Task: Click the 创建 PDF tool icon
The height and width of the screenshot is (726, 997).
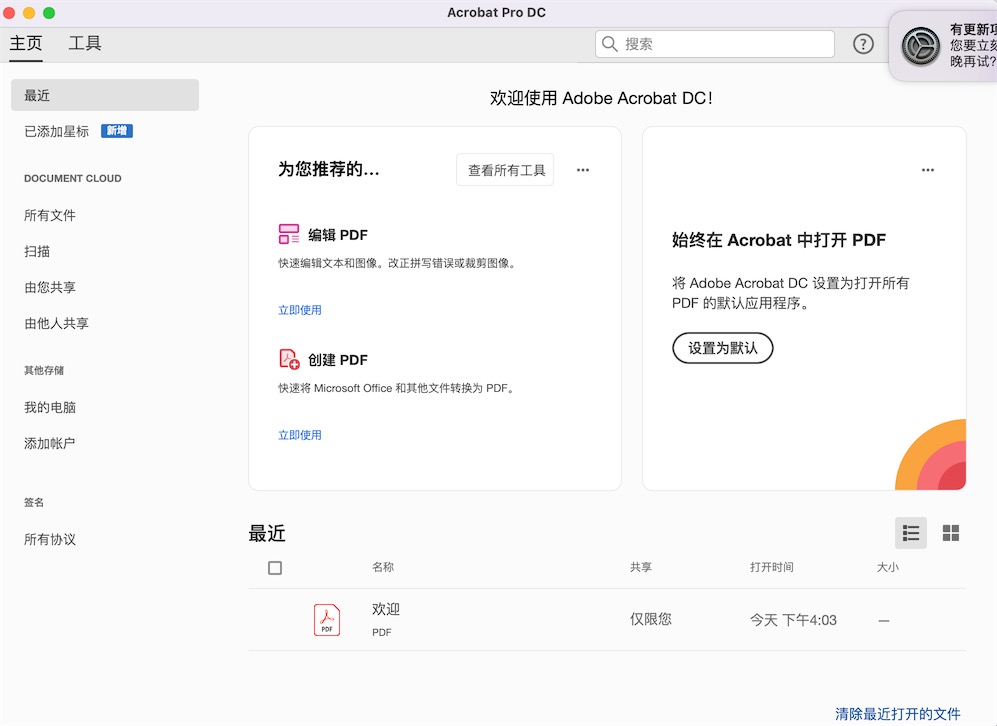Action: pyautogui.click(x=289, y=359)
